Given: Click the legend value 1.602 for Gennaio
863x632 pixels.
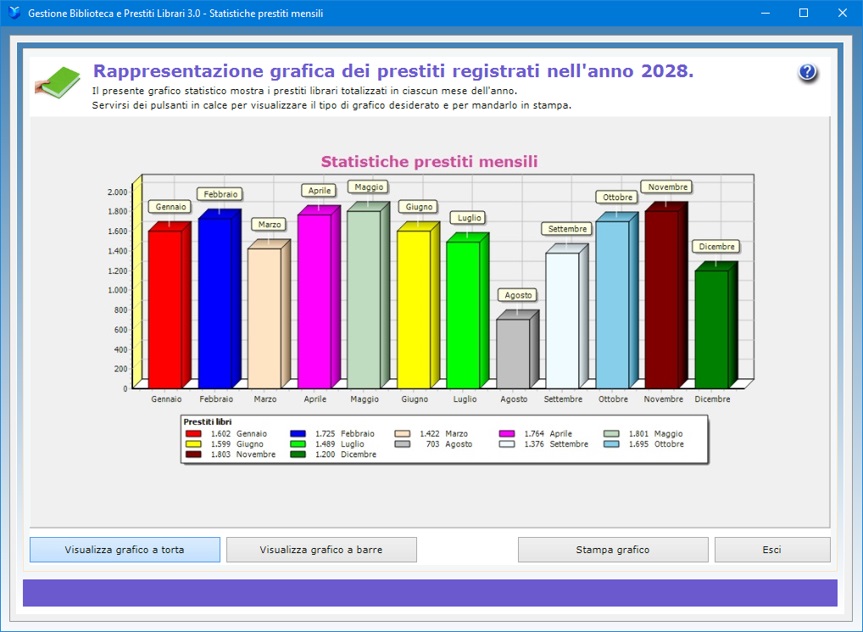Looking at the screenshot, I should (221, 434).
